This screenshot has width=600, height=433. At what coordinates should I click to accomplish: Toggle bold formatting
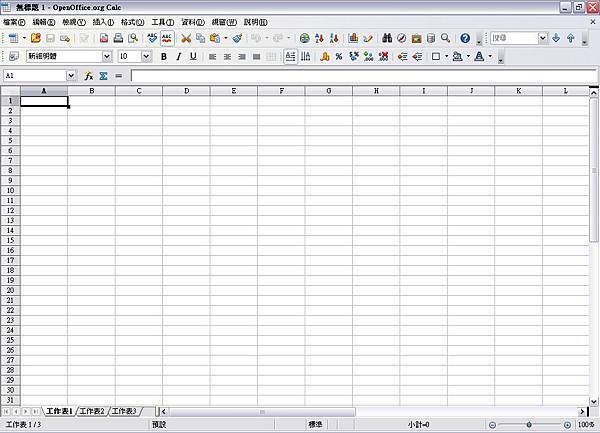[x=164, y=56]
